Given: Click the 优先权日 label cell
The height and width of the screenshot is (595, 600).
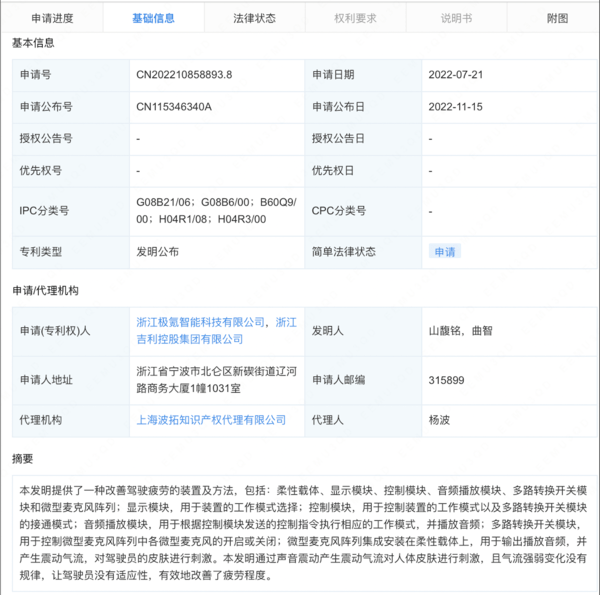Looking at the screenshot, I should [363, 171].
